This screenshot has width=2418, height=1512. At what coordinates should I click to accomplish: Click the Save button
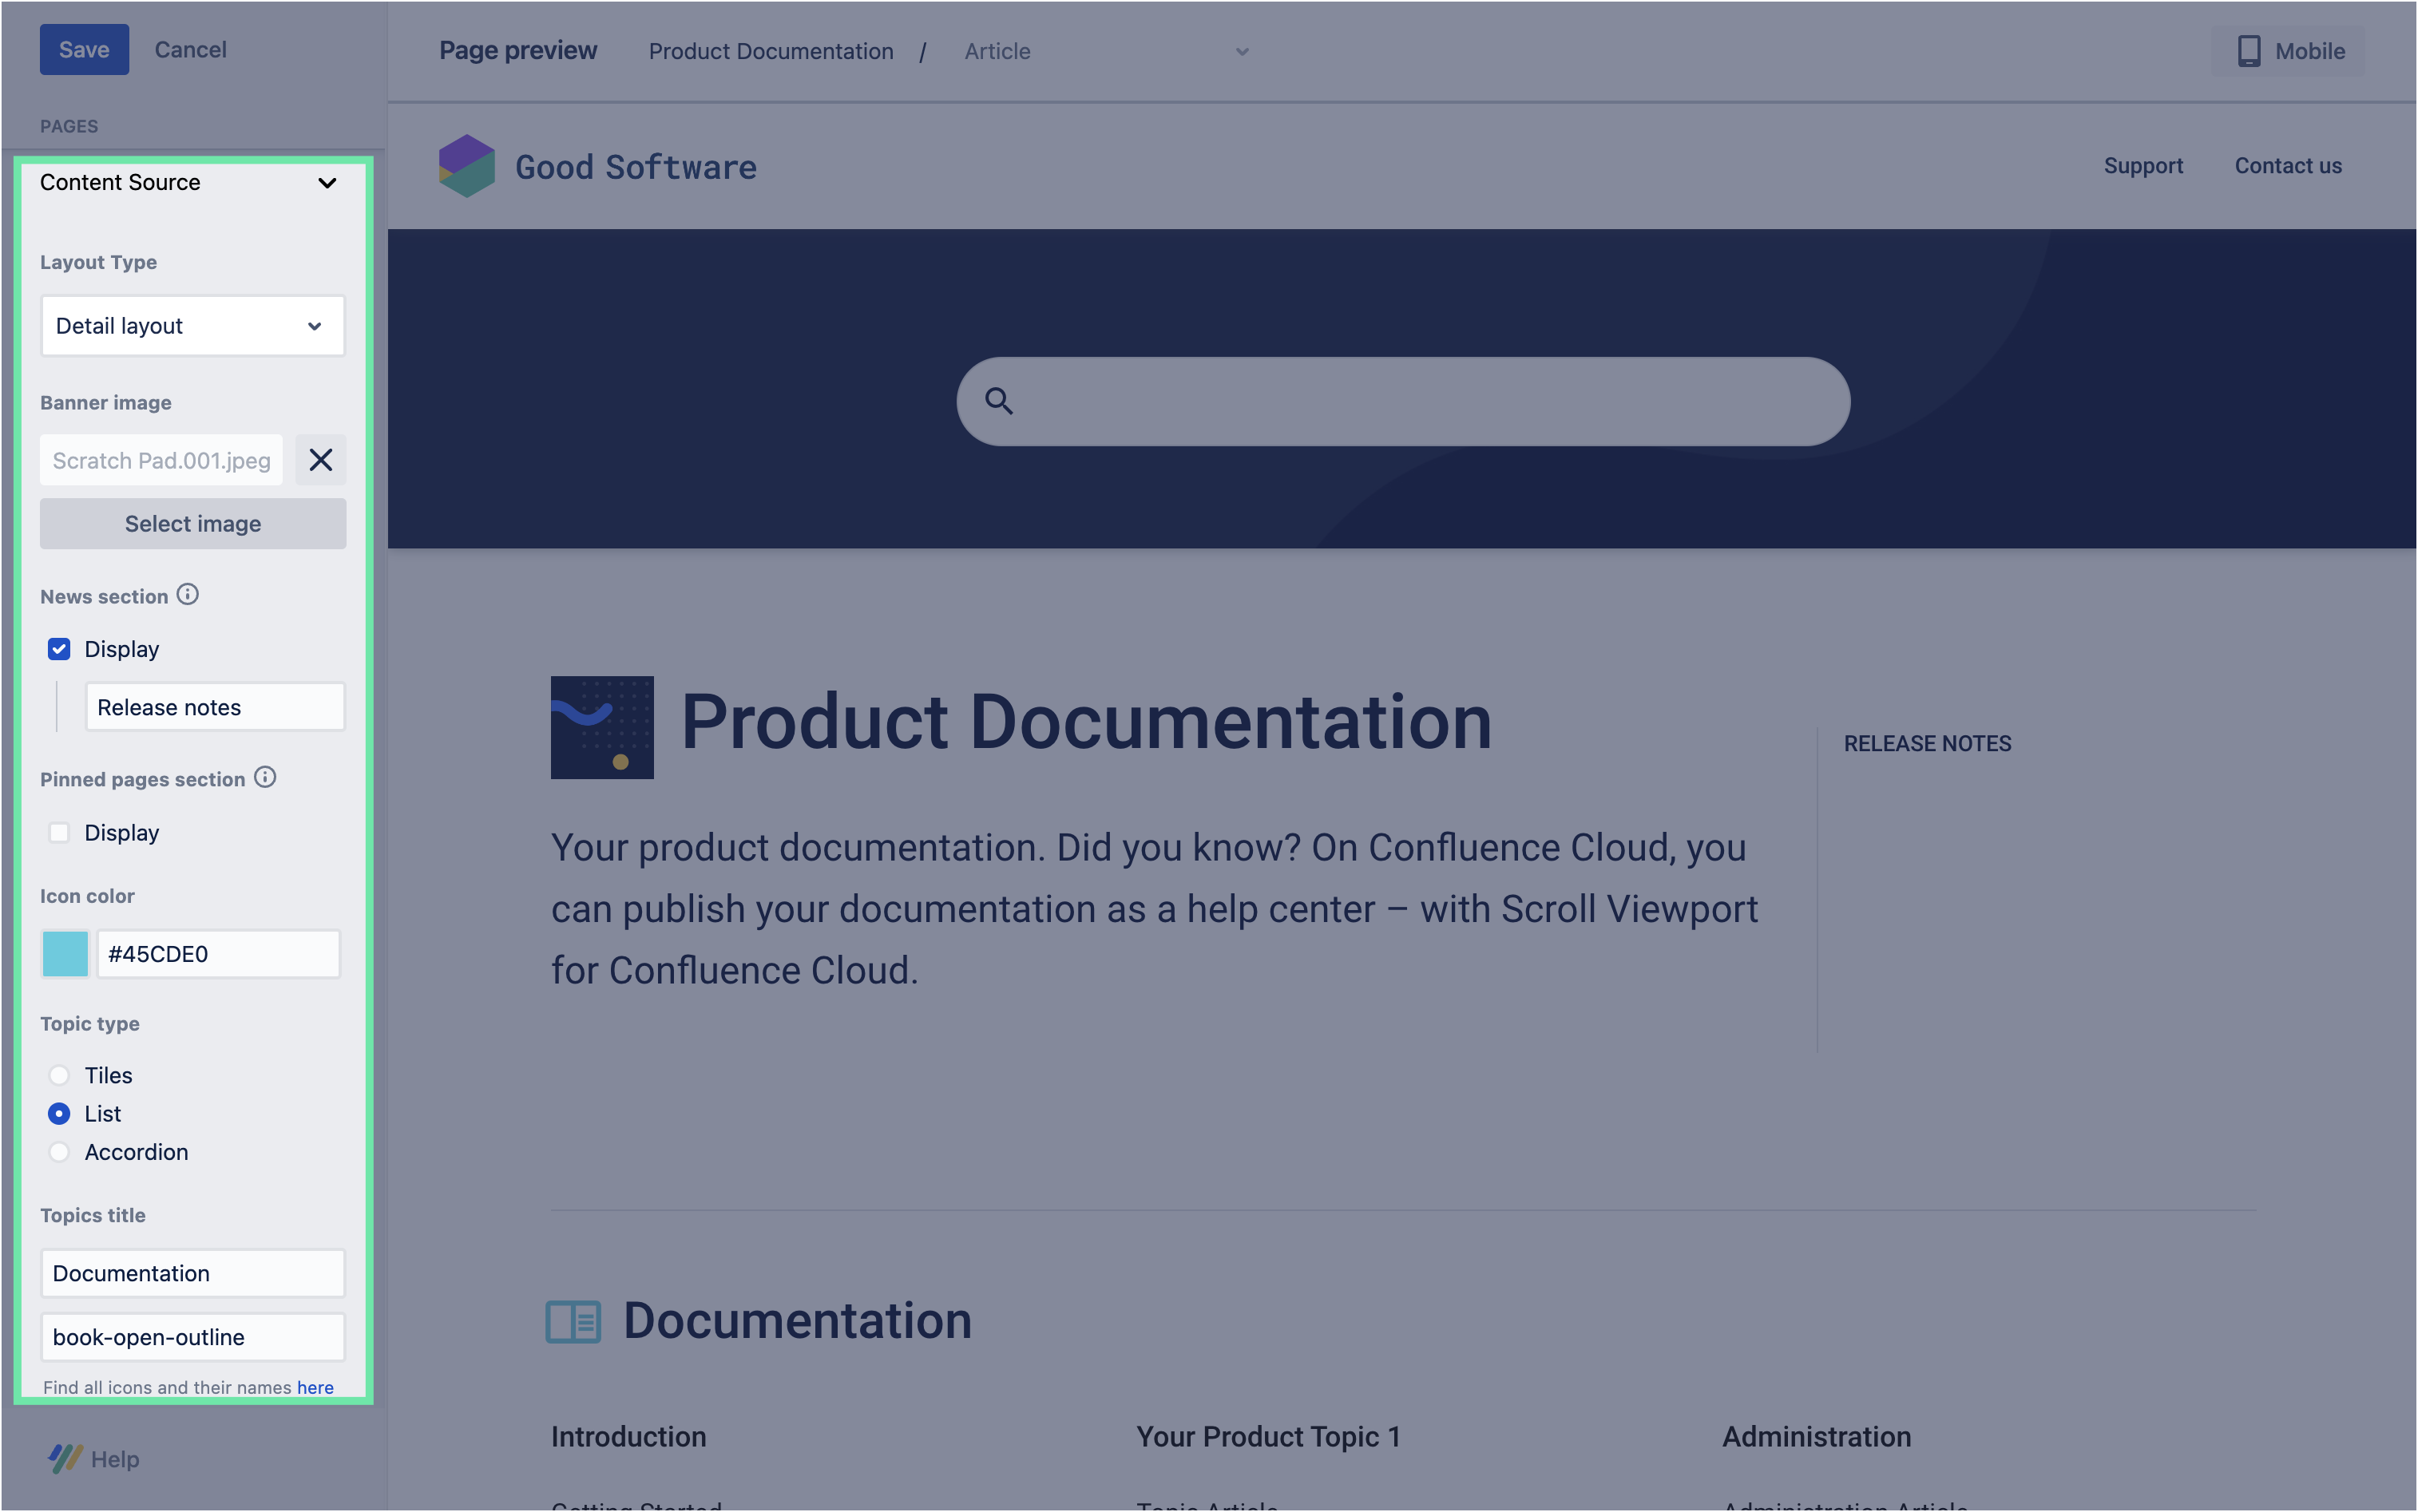click(x=84, y=50)
